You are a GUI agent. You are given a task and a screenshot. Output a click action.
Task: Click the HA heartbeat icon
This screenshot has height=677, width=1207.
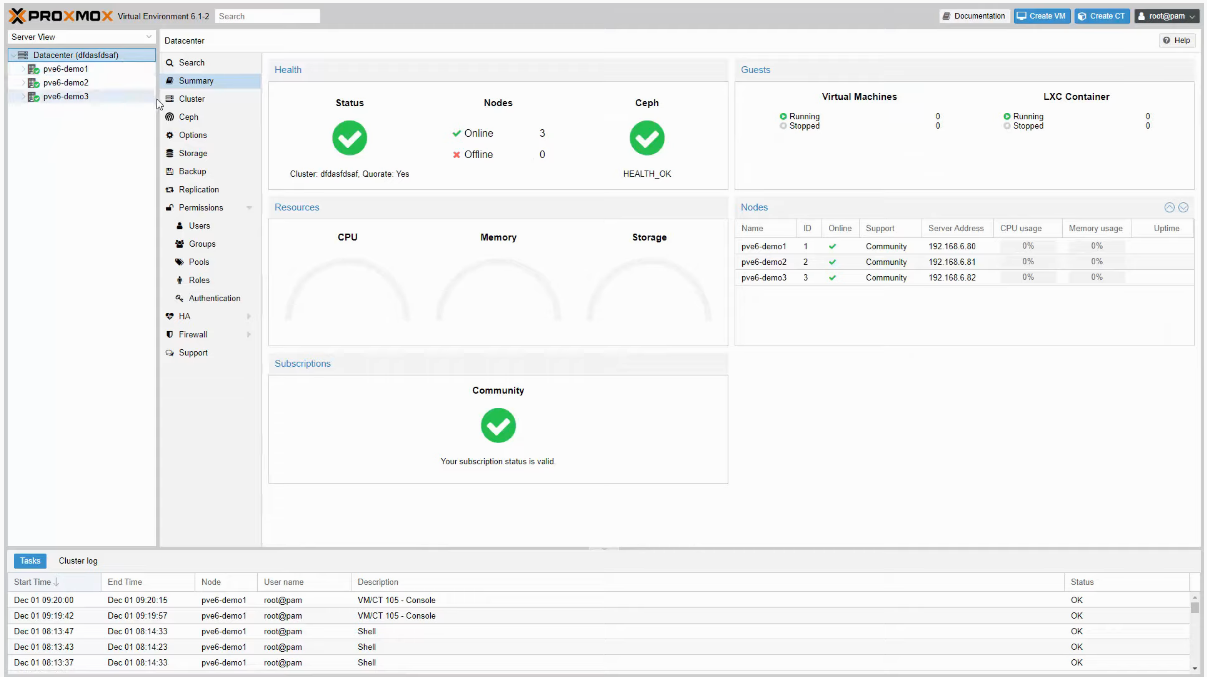(x=170, y=316)
